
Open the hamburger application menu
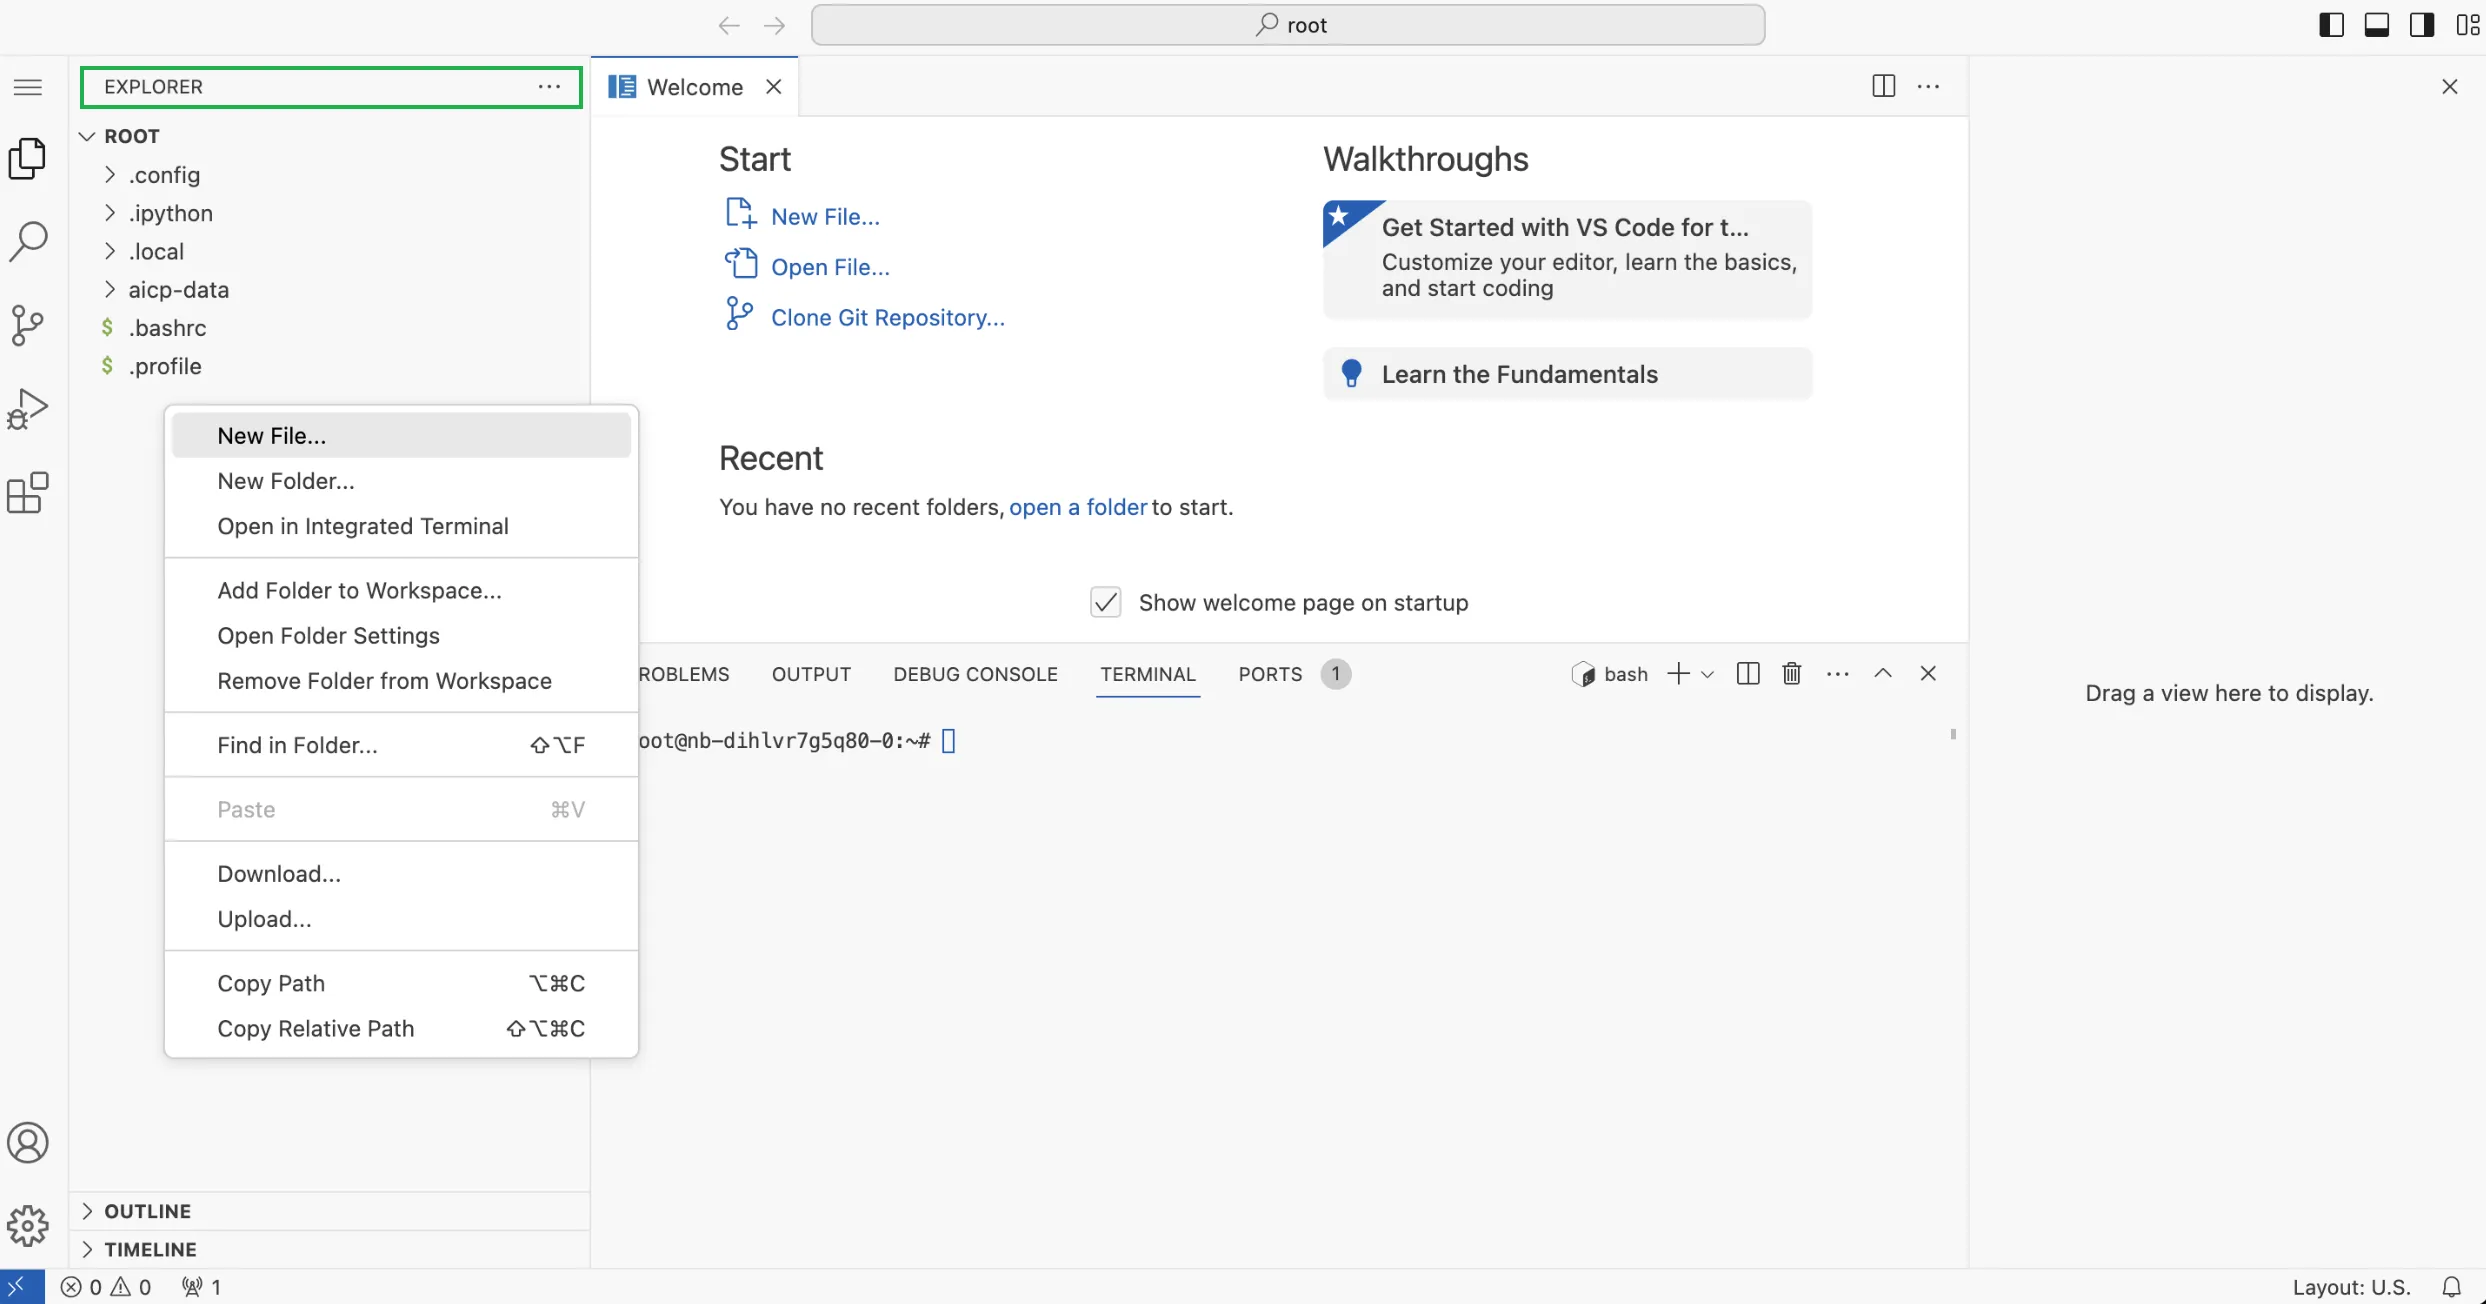[x=28, y=87]
